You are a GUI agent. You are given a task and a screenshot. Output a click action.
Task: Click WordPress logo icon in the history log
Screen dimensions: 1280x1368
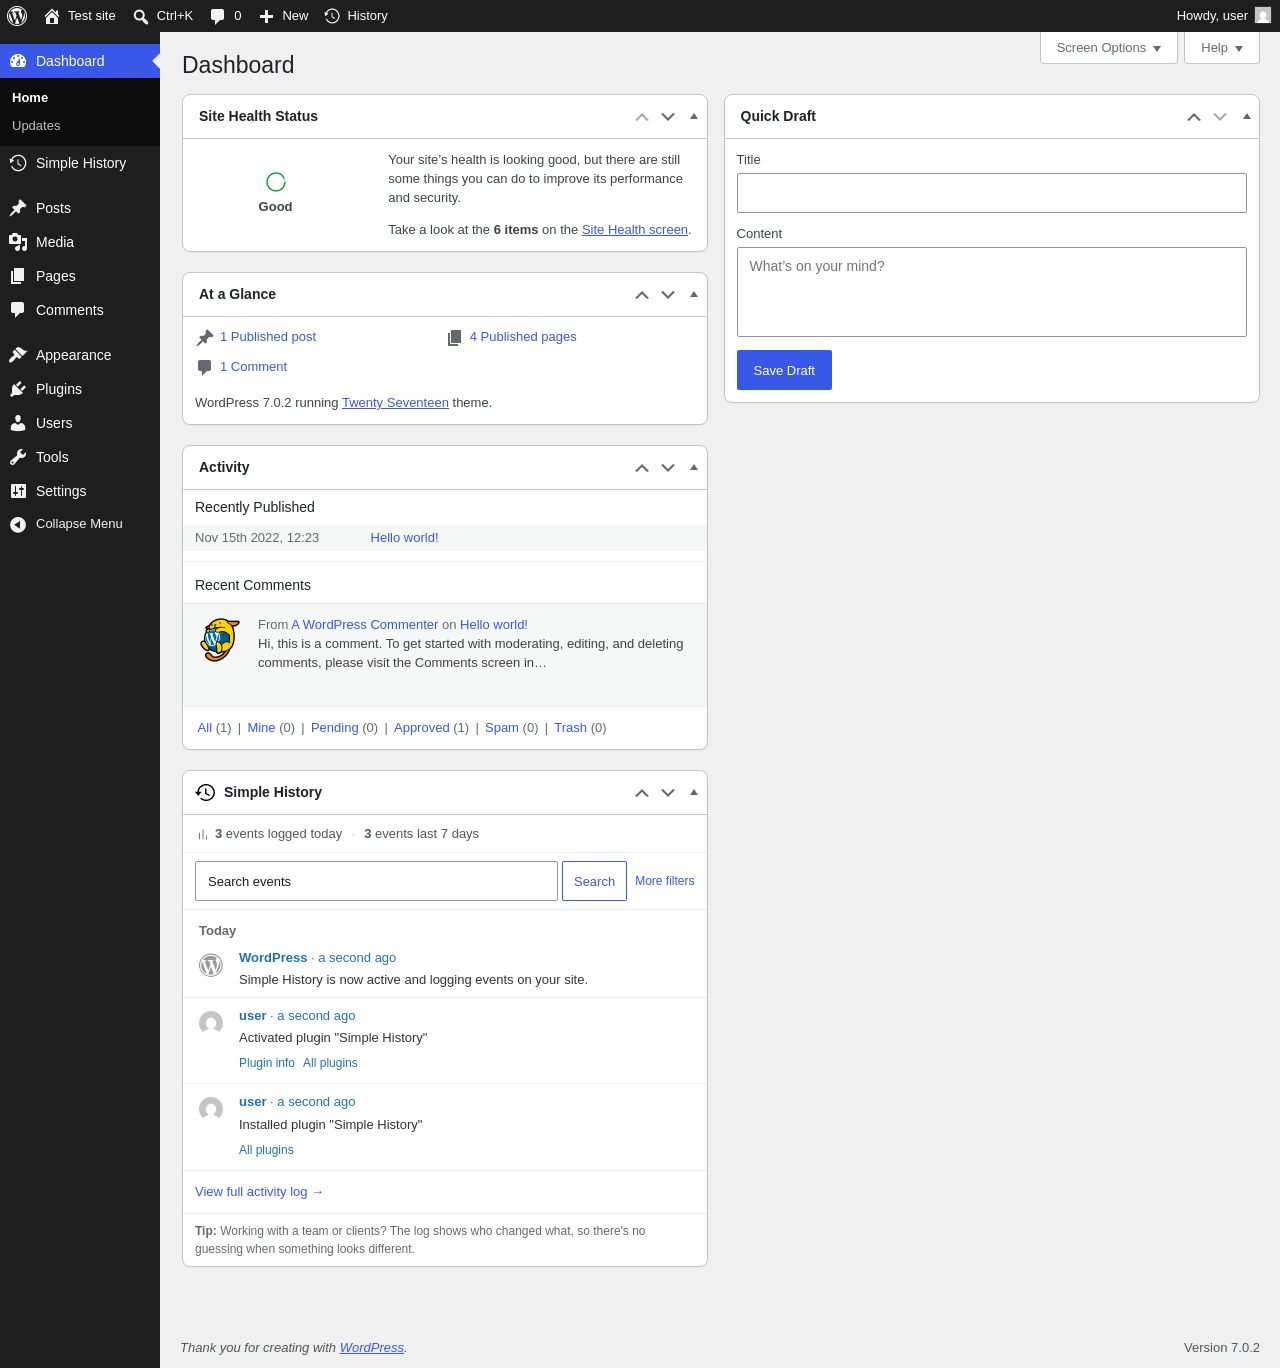click(x=211, y=965)
